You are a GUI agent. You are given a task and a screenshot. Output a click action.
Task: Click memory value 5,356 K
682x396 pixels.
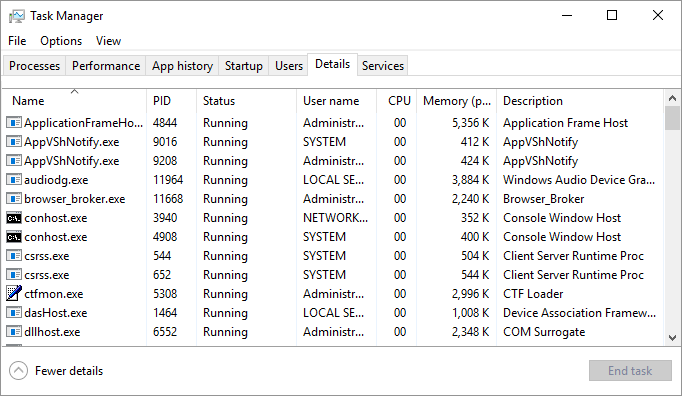click(471, 123)
